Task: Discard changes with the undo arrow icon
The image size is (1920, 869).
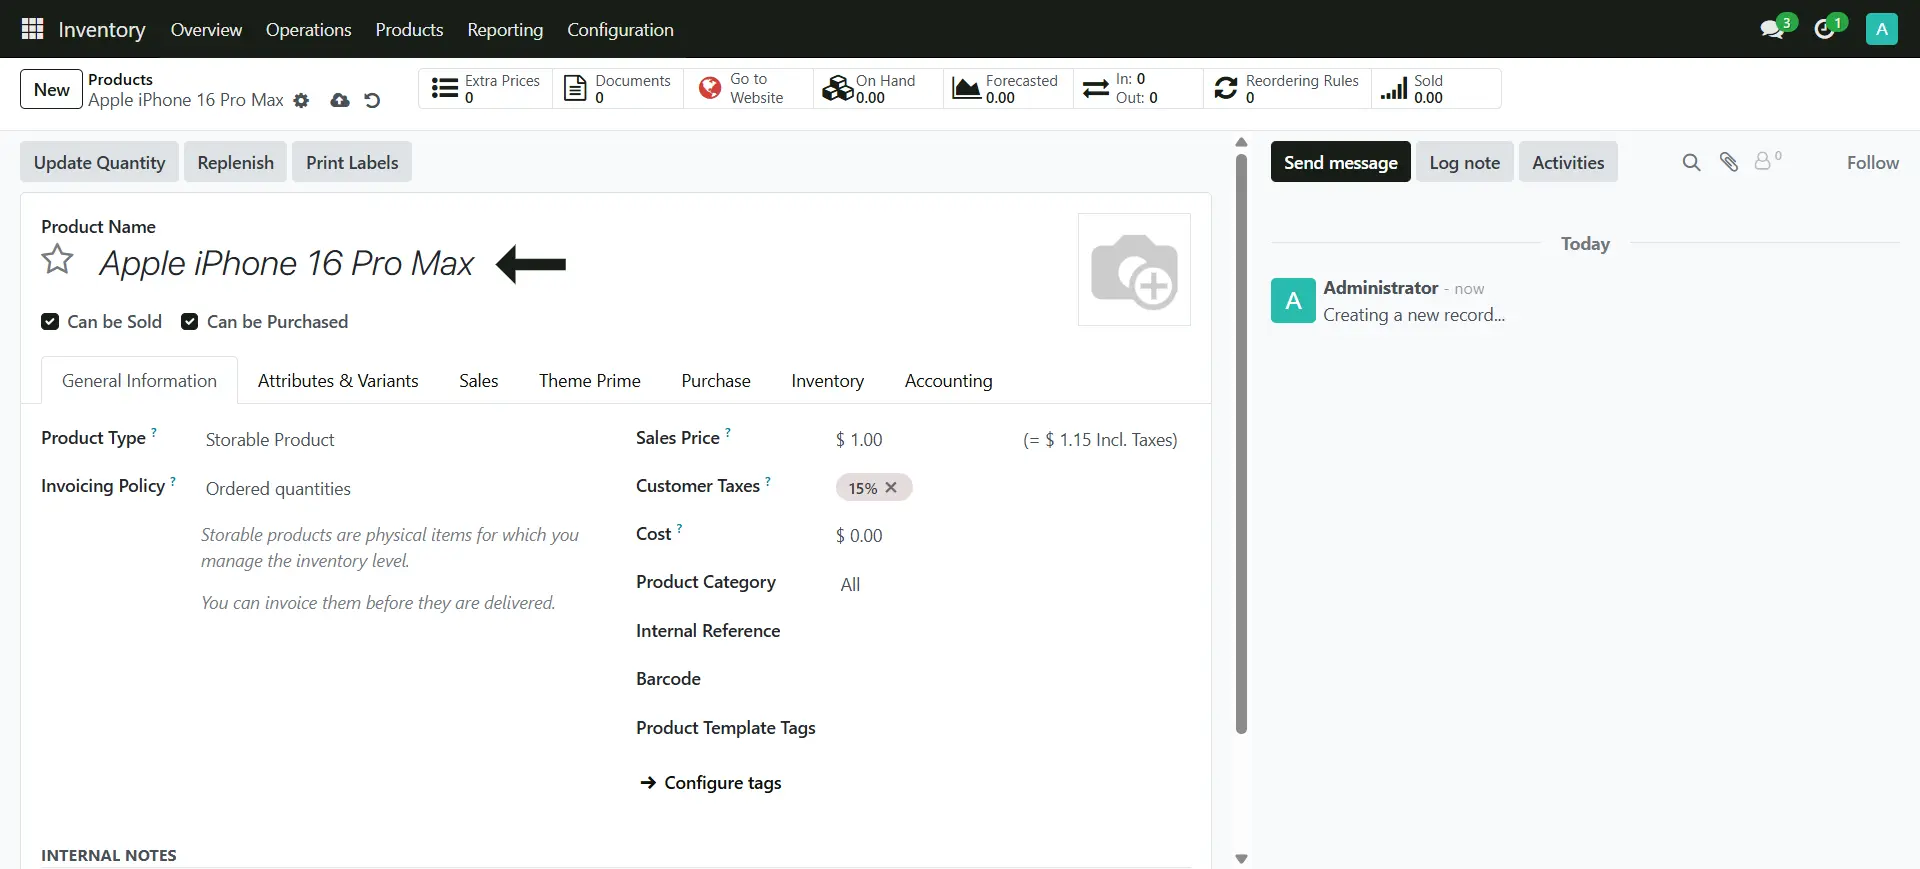Action: [x=372, y=101]
